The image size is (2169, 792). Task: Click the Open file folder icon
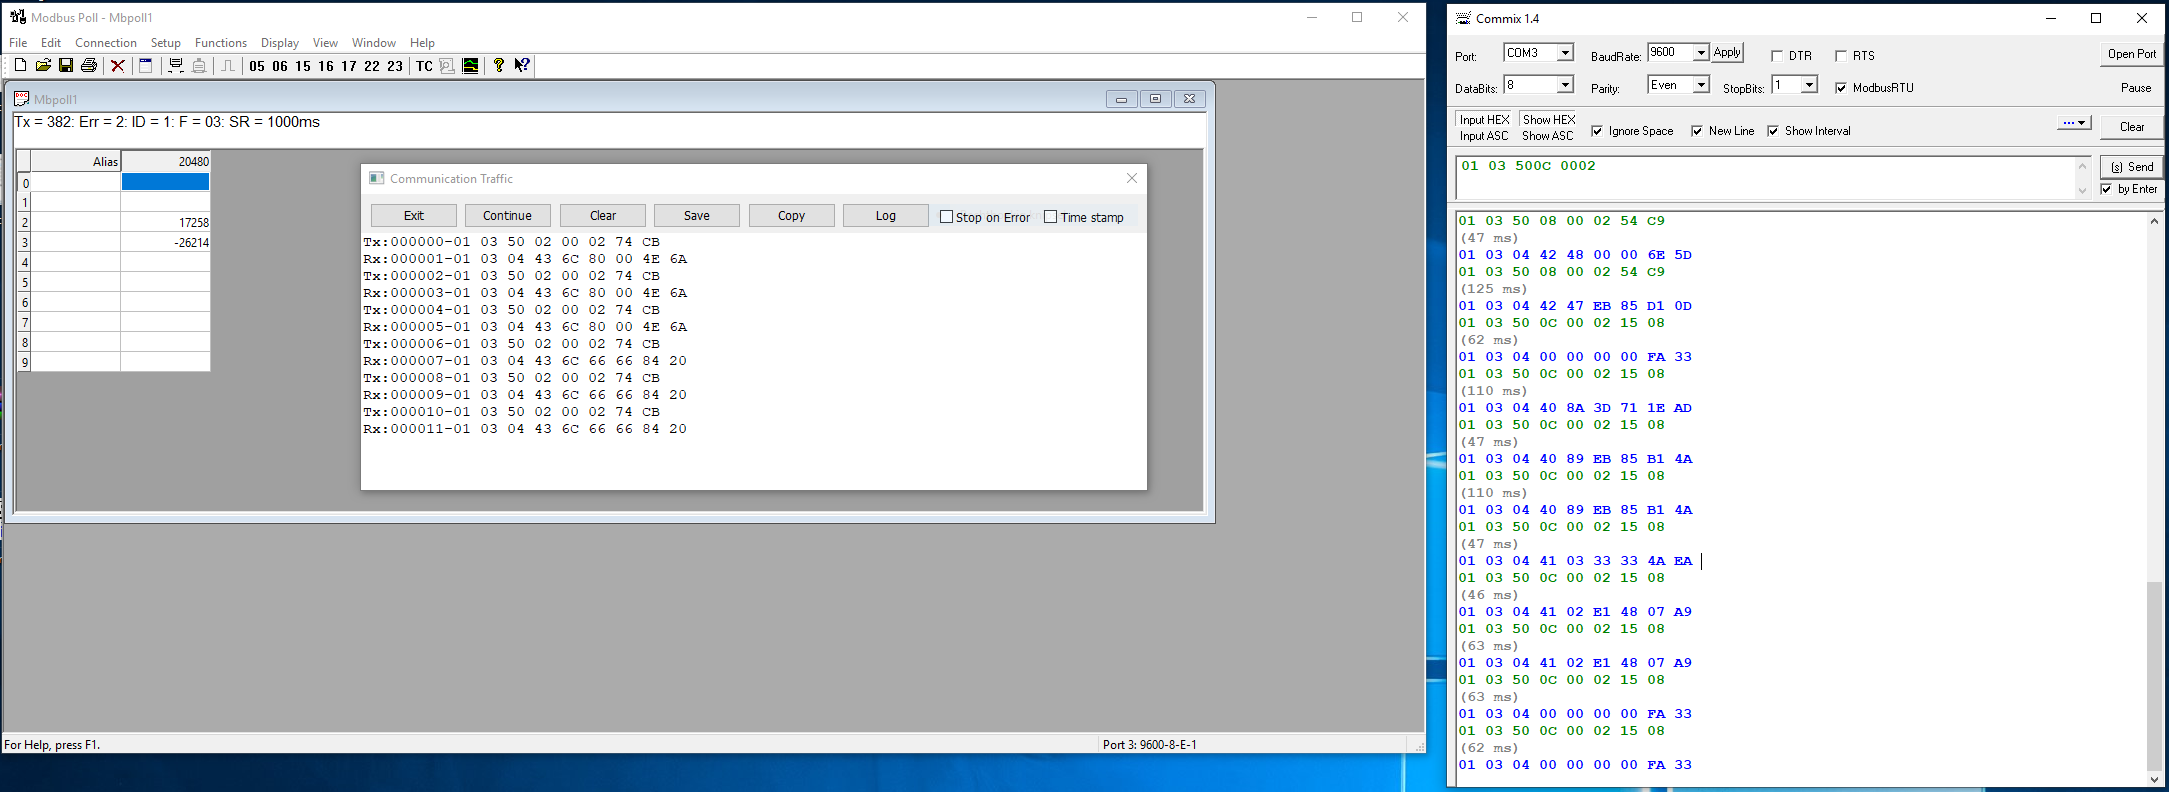coord(43,66)
